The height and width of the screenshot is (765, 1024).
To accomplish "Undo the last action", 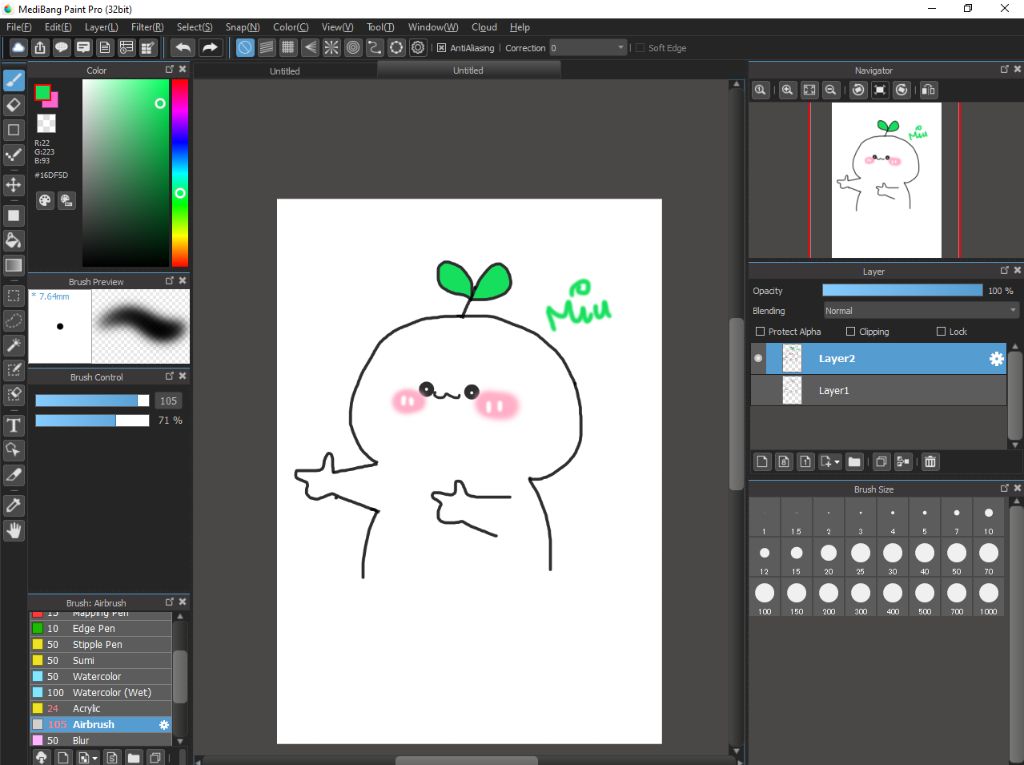I will [x=183, y=48].
